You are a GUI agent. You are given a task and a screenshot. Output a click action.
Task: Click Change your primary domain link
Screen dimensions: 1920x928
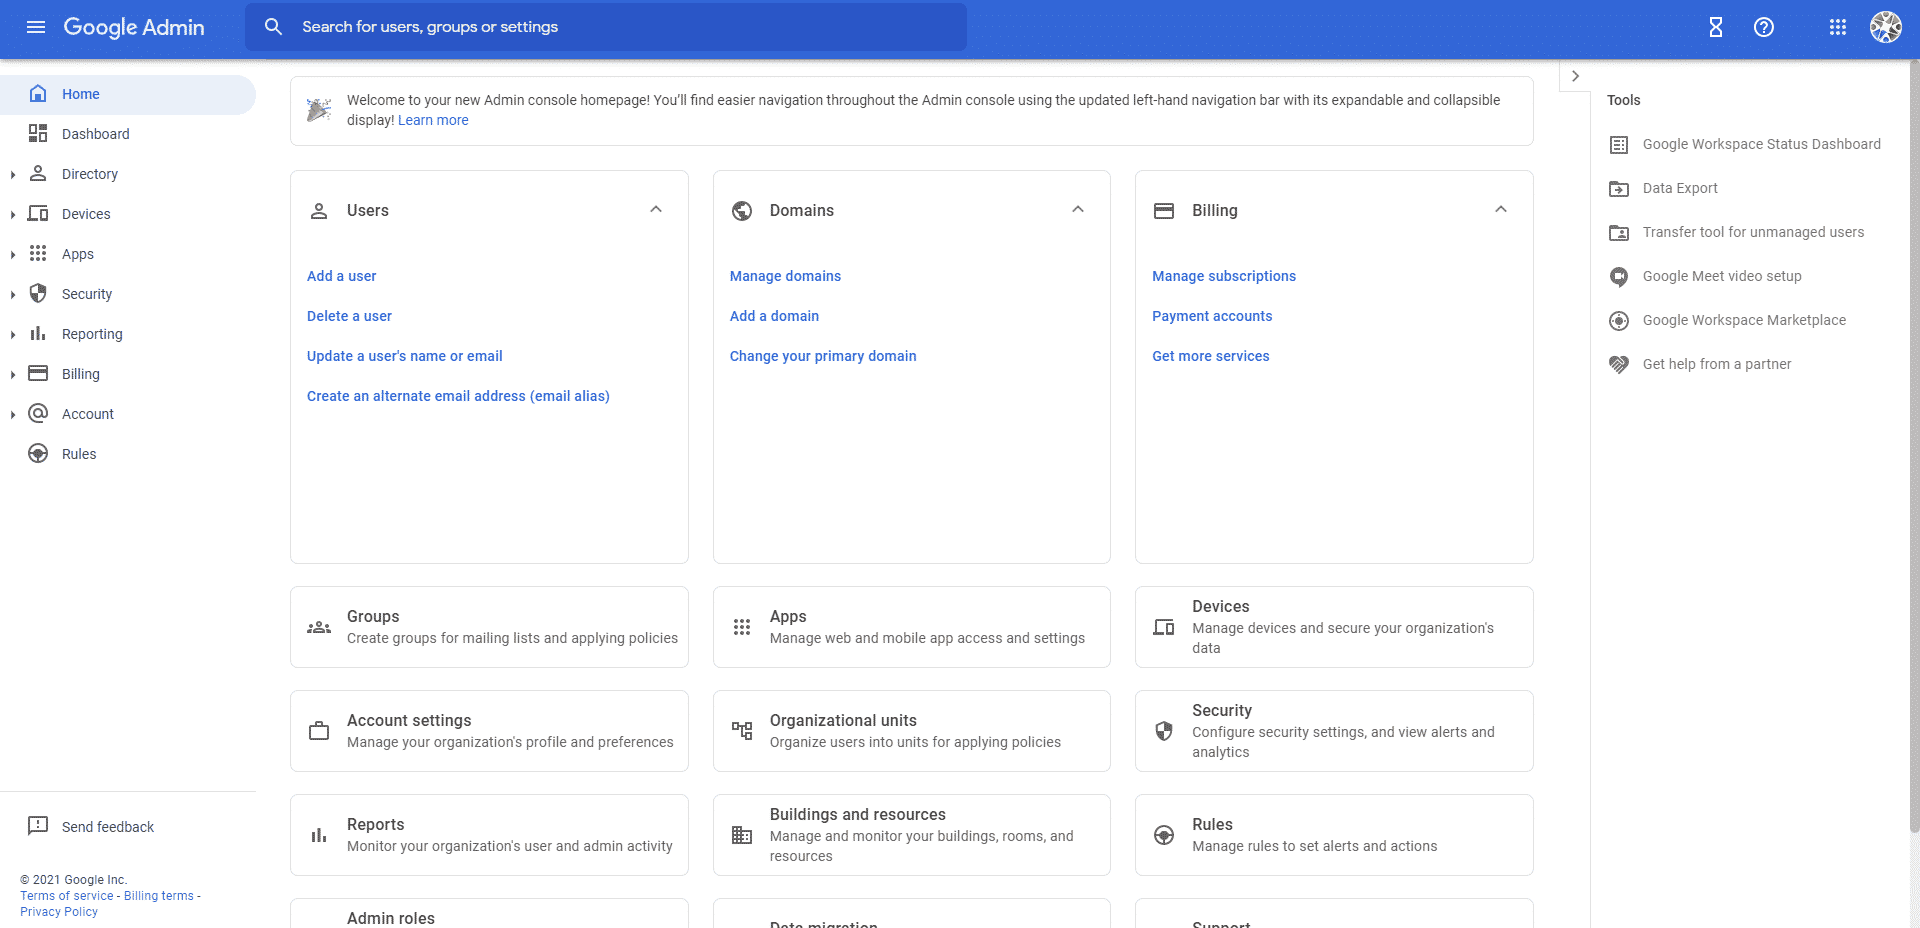coord(823,356)
